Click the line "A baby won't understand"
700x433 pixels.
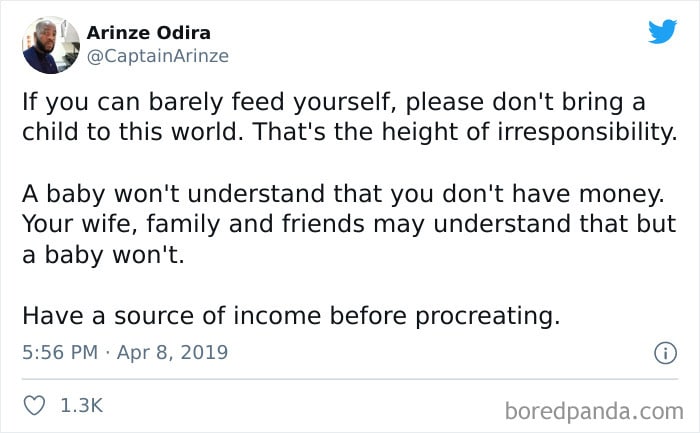click(343, 194)
